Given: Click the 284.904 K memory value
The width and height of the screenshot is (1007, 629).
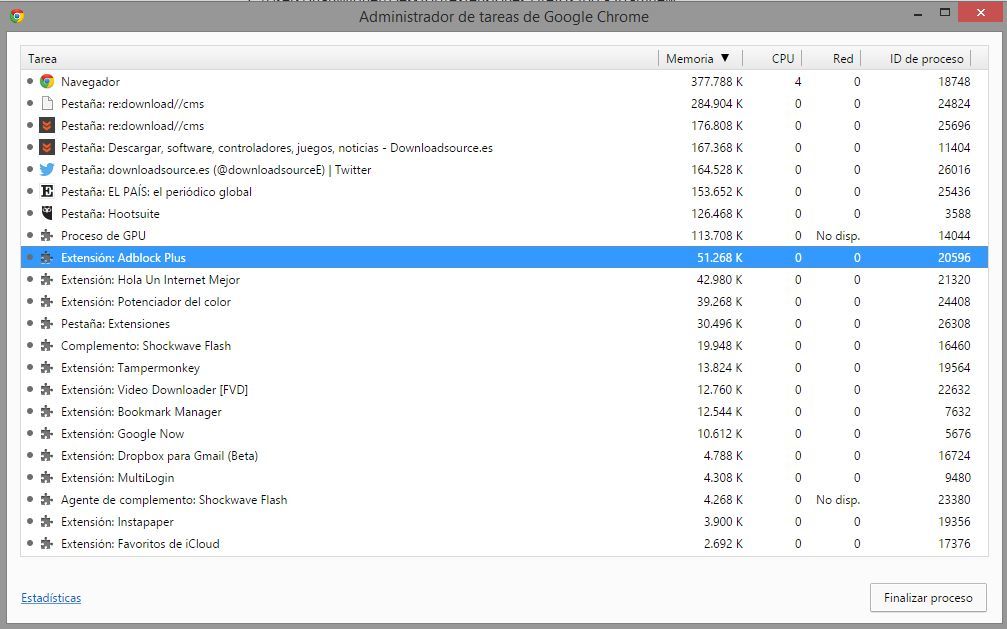Looking at the screenshot, I should pos(717,103).
